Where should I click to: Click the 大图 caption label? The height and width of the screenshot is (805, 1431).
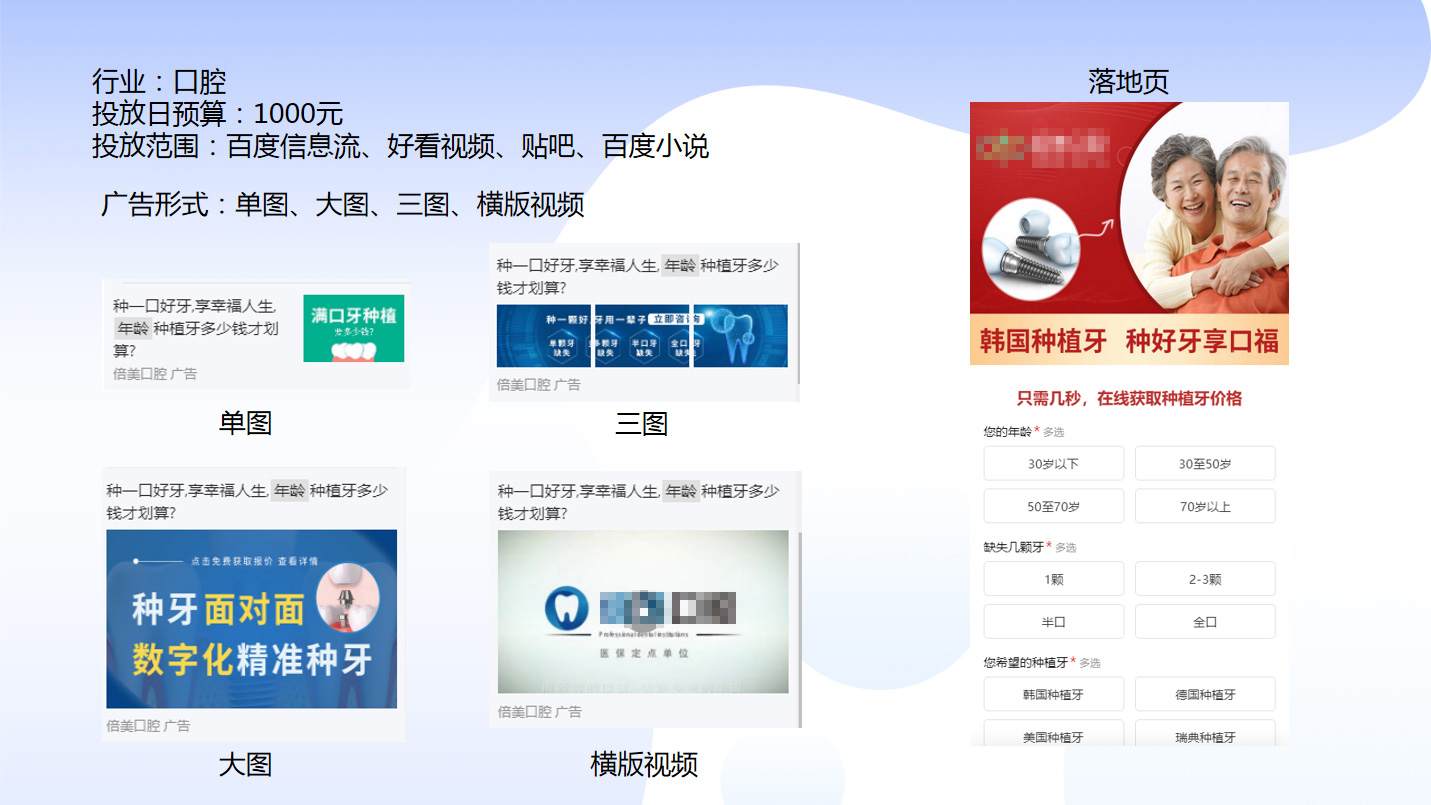pos(245,765)
